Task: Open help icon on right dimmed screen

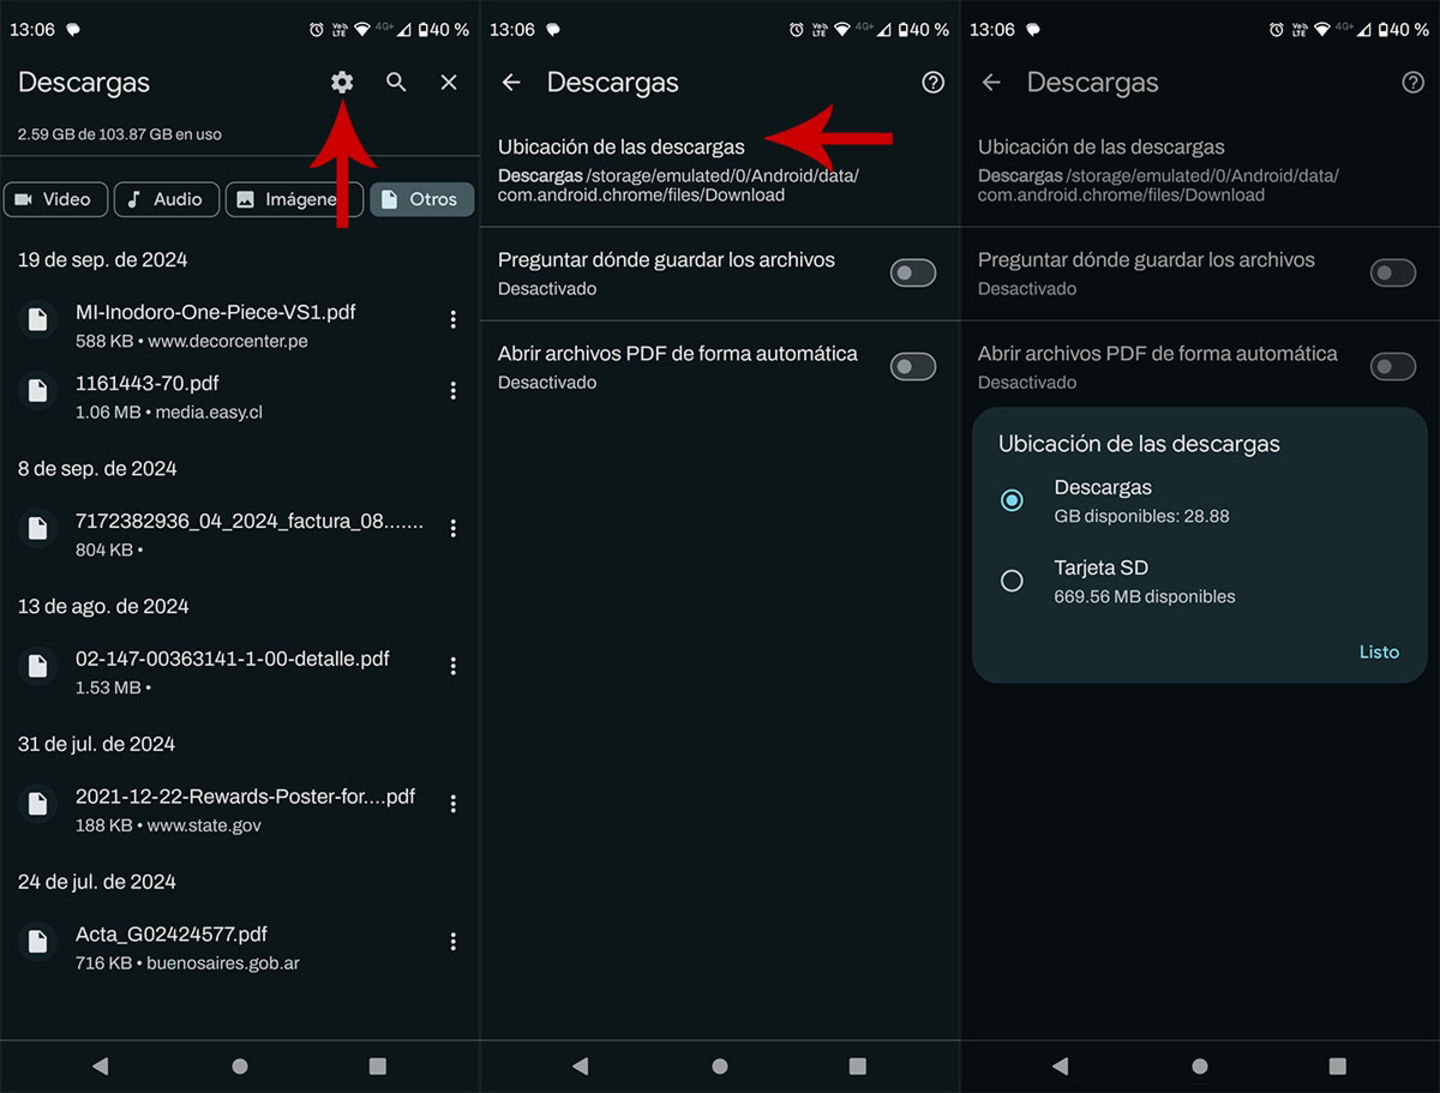Action: pyautogui.click(x=1413, y=82)
